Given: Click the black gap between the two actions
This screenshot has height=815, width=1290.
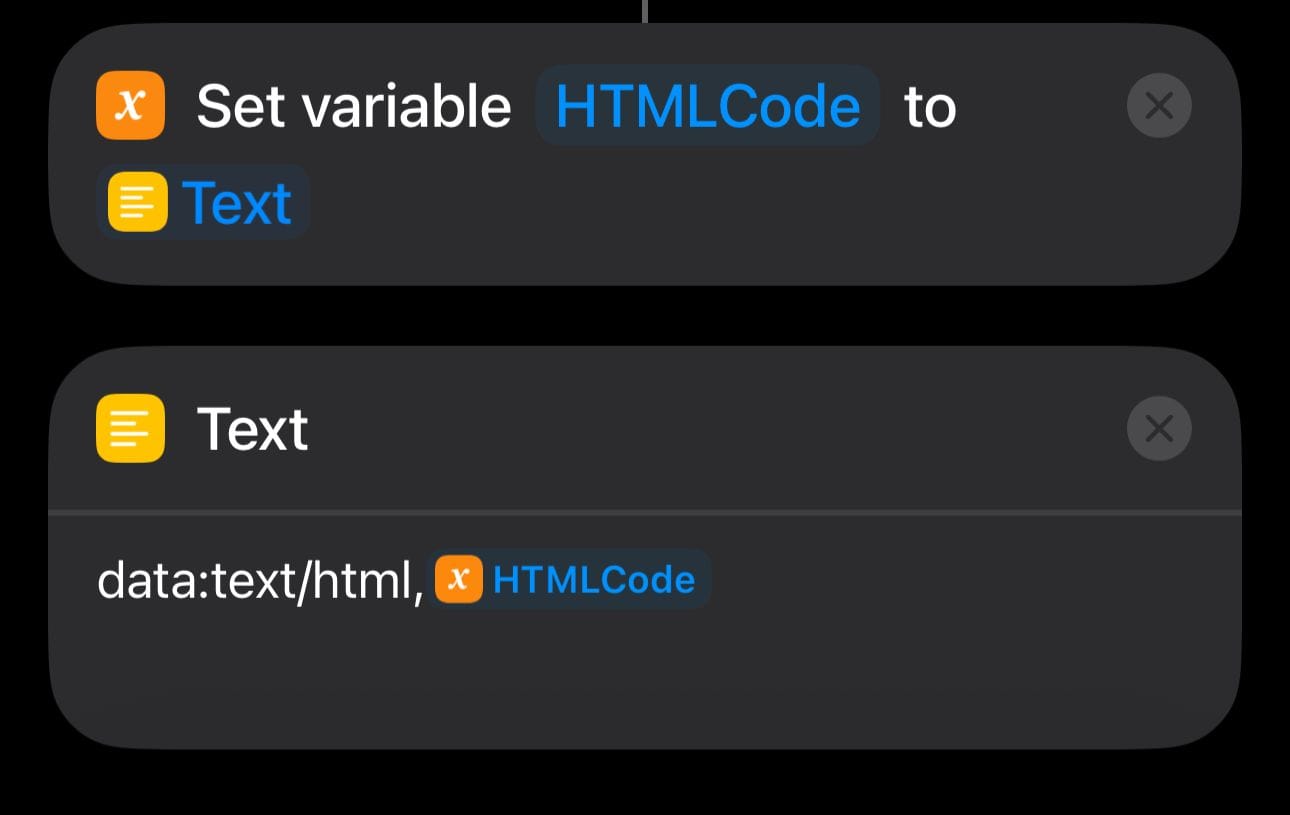Looking at the screenshot, I should tap(644, 316).
